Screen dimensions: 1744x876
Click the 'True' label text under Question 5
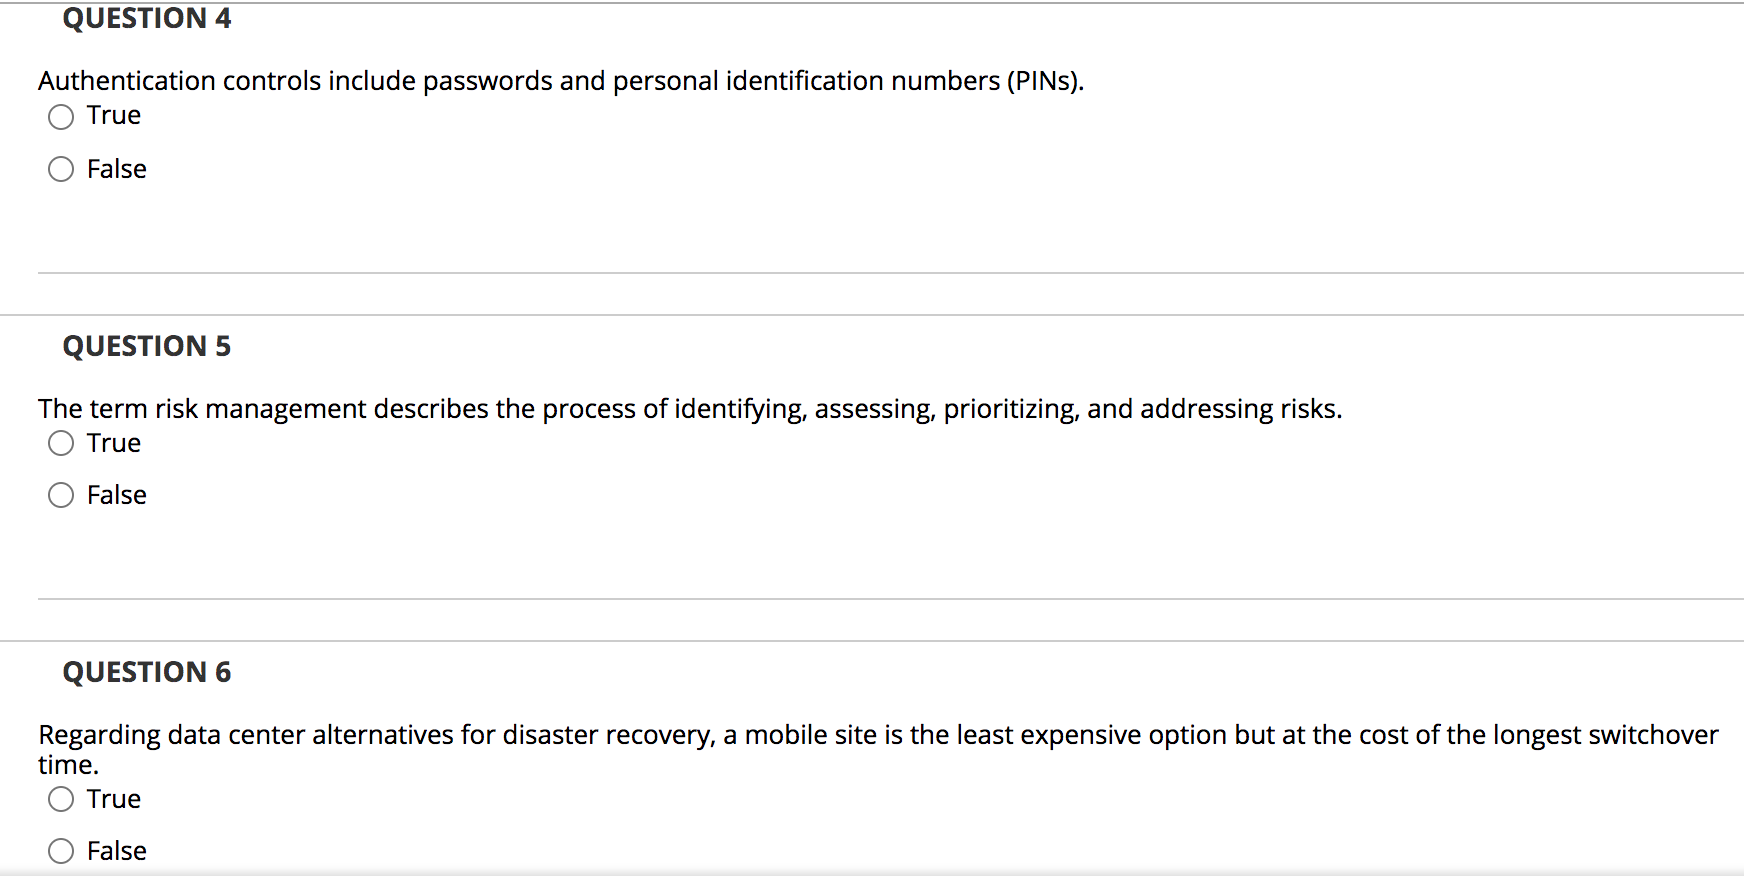114,443
